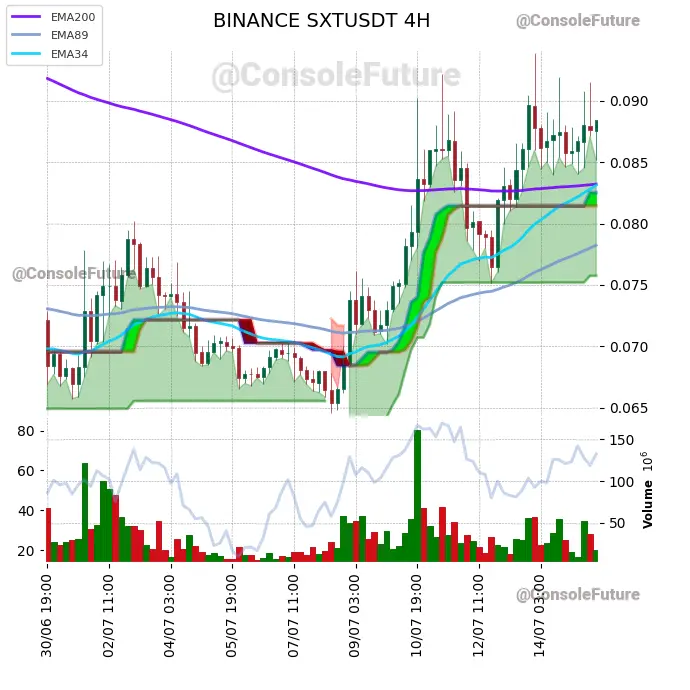Screen dimensions: 690x690
Task: Click the 80 indicator axis label
Action: [26, 431]
